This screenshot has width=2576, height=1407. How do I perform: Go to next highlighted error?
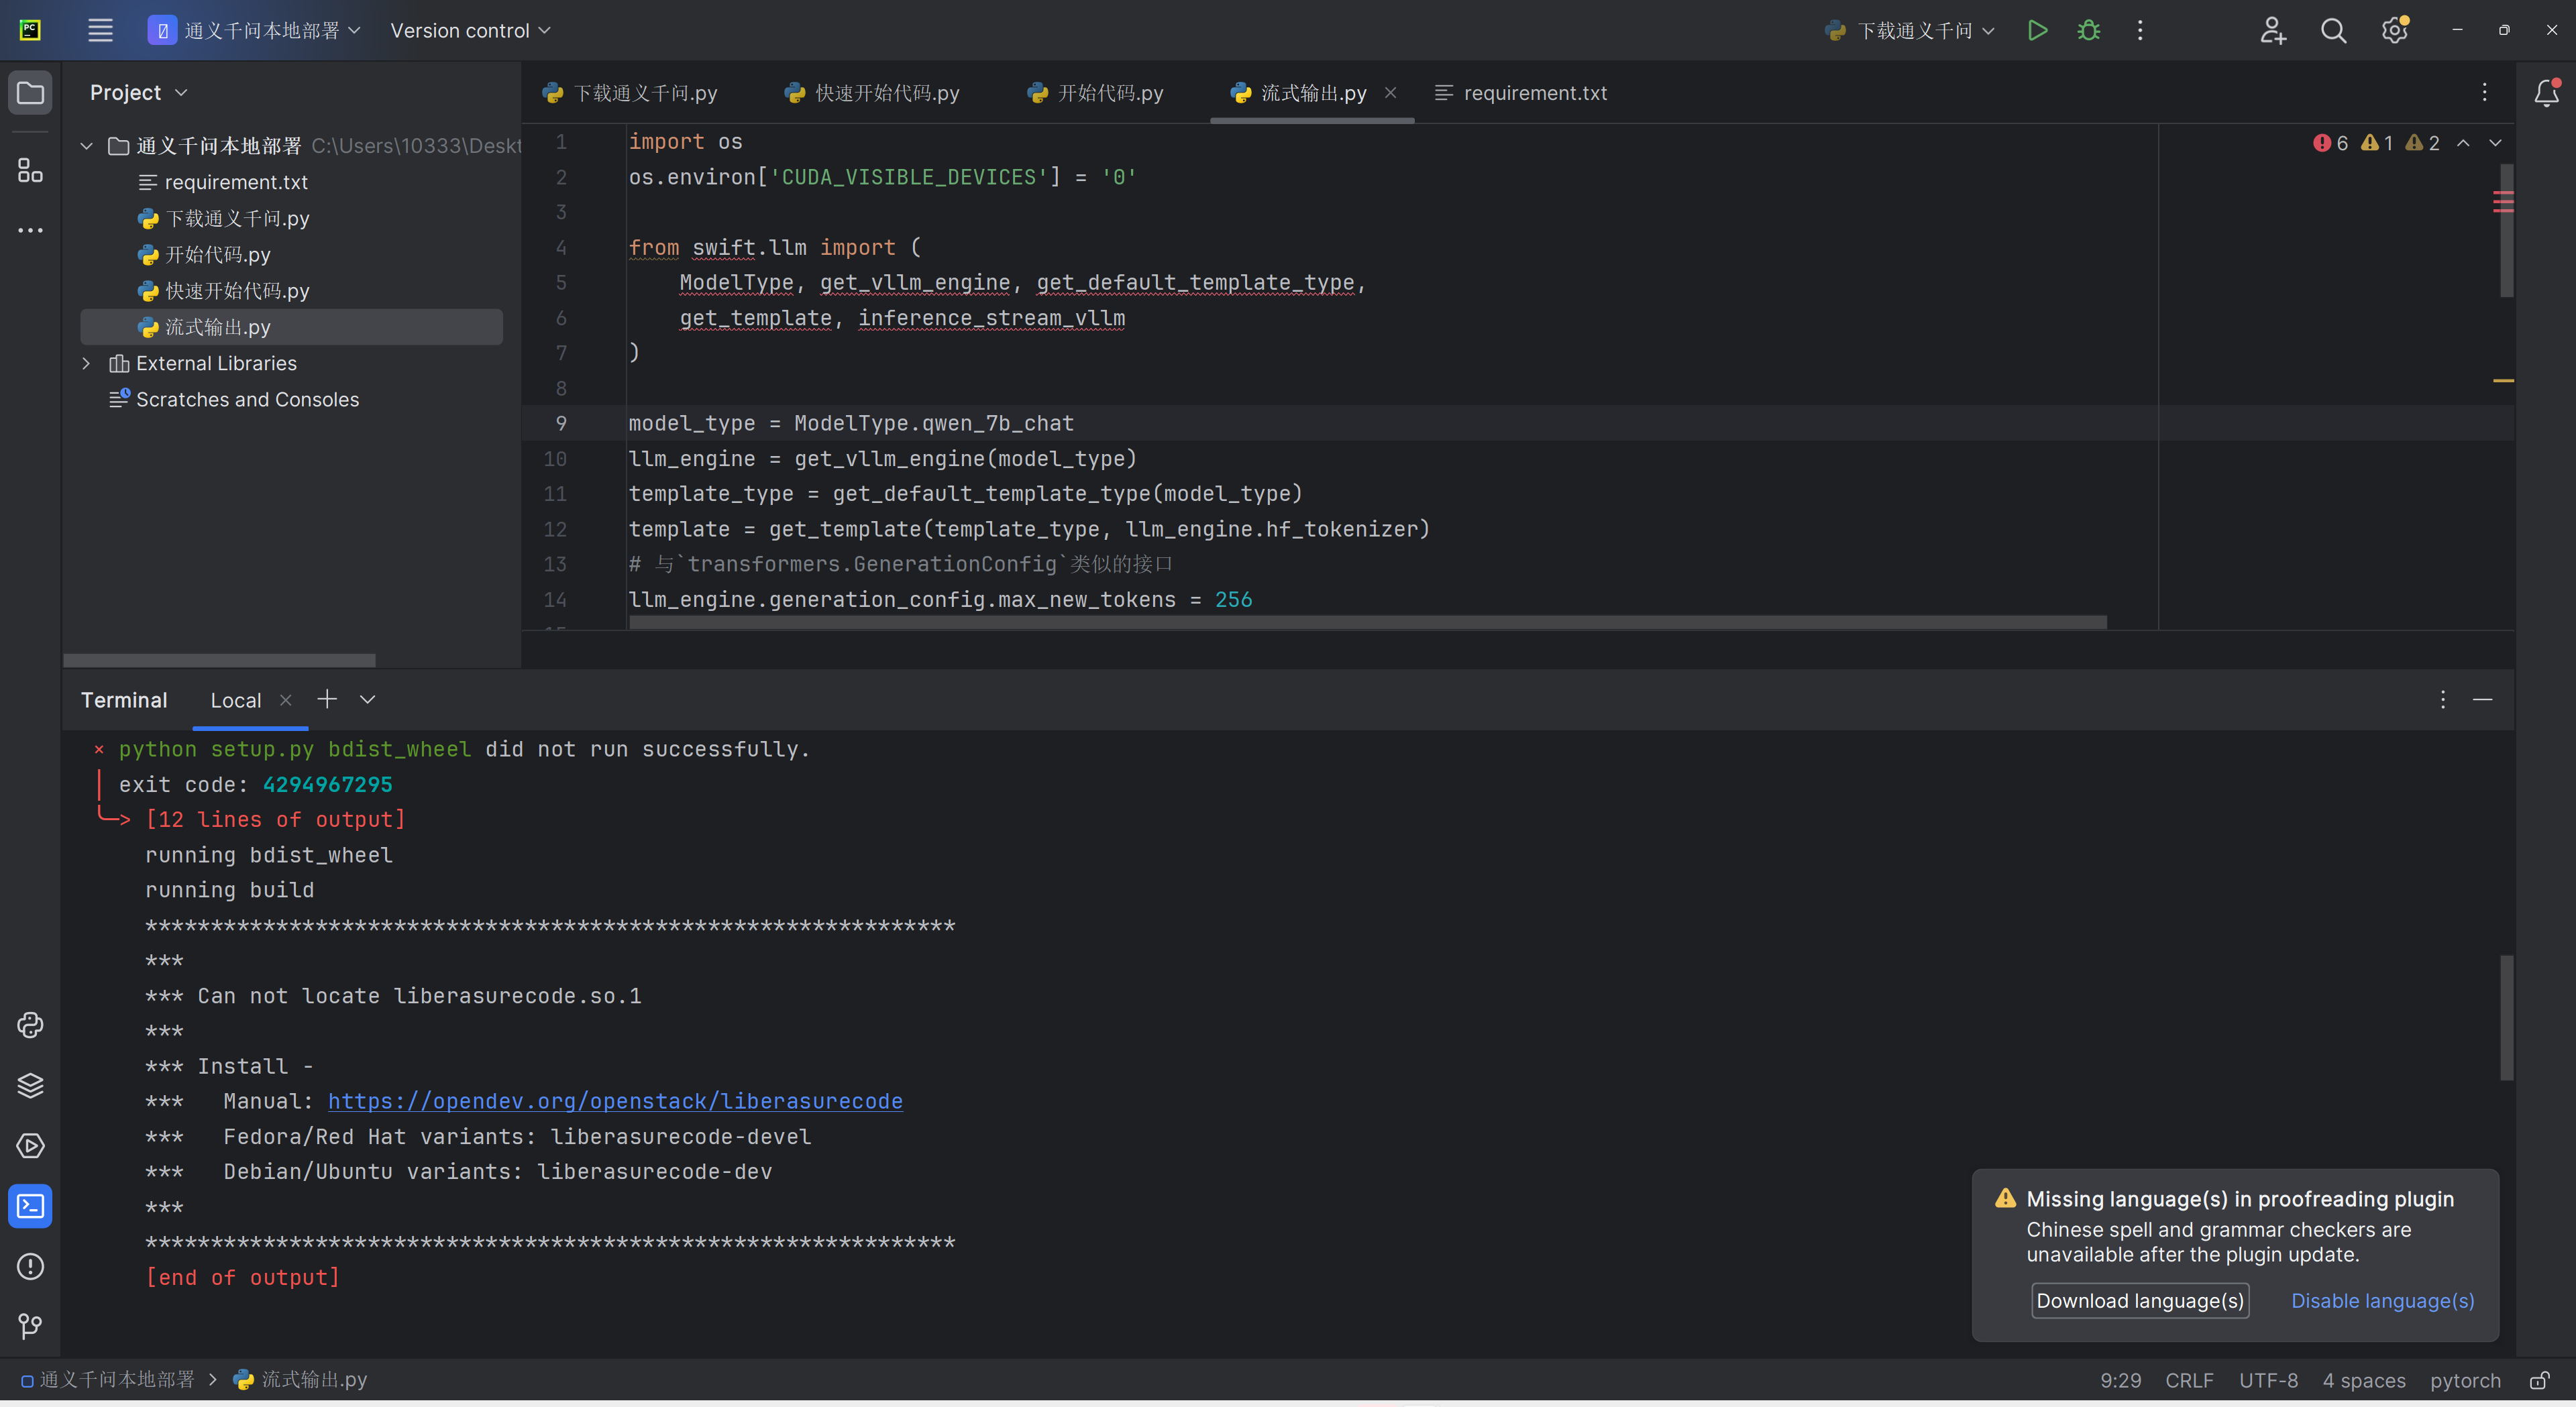pyautogui.click(x=2495, y=143)
